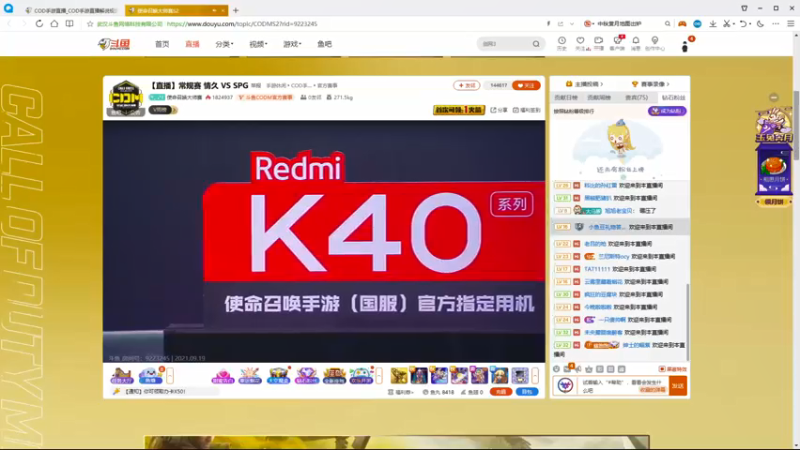Click the yellow first-charge banner button
Image resolution: width=800 pixels, height=450 pixels.
[459, 110]
